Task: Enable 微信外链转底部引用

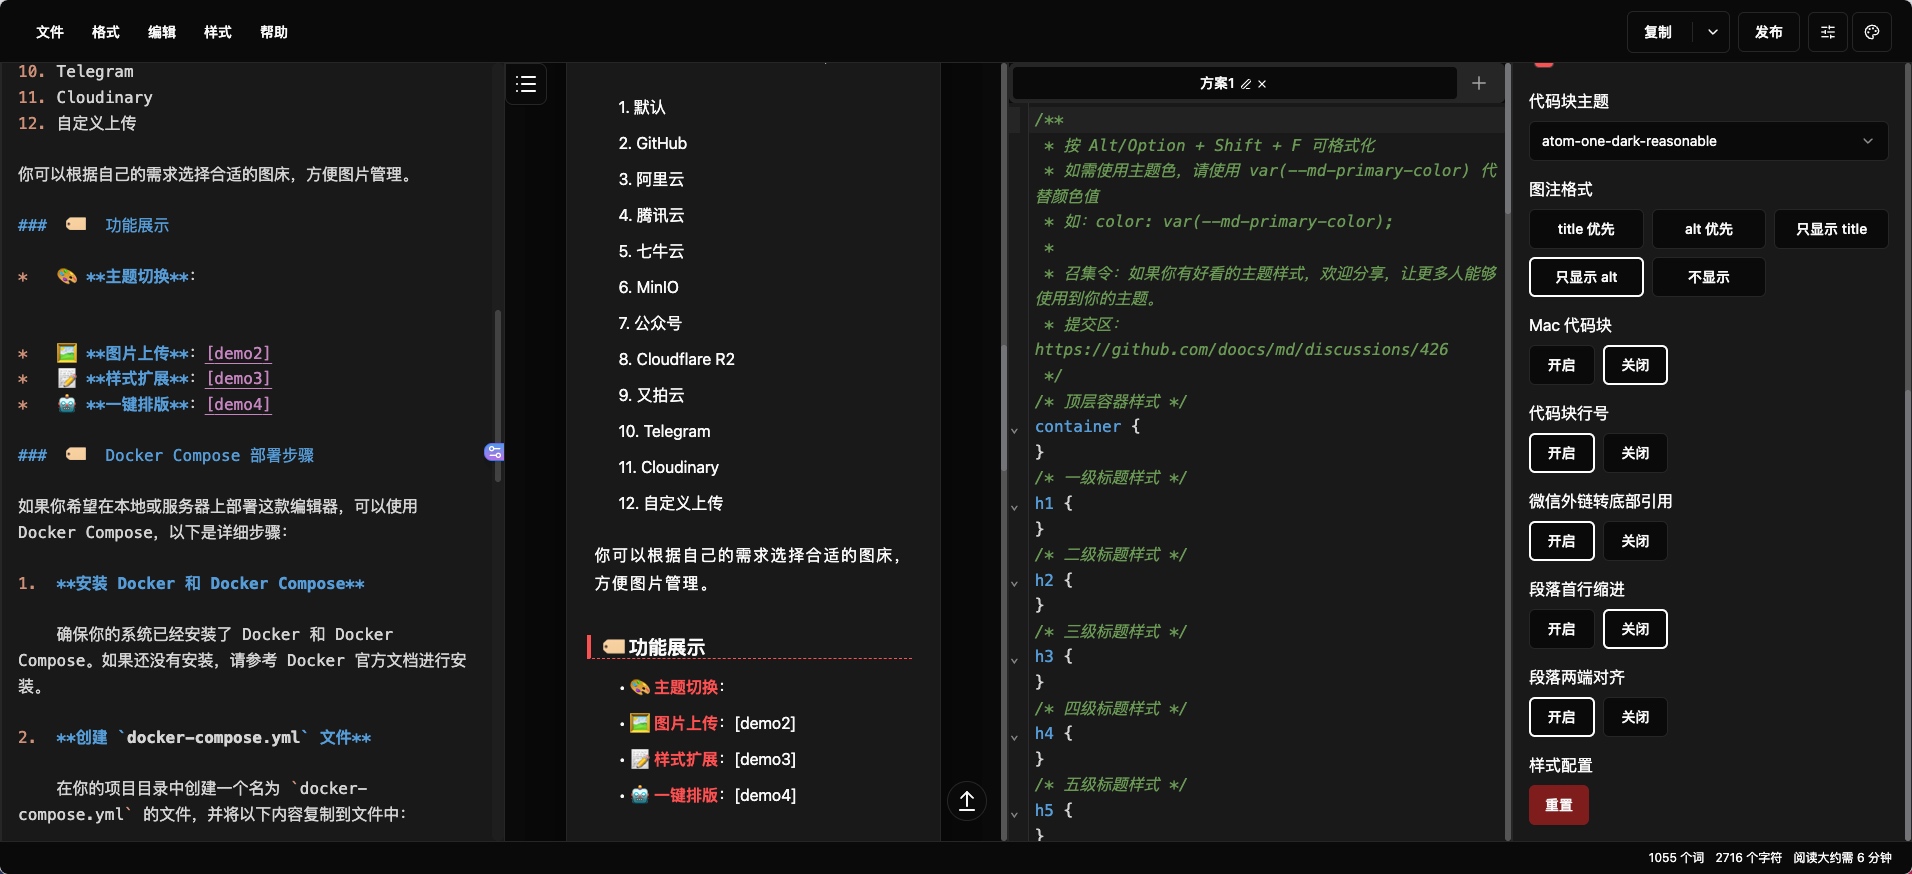Action: pos(1562,541)
